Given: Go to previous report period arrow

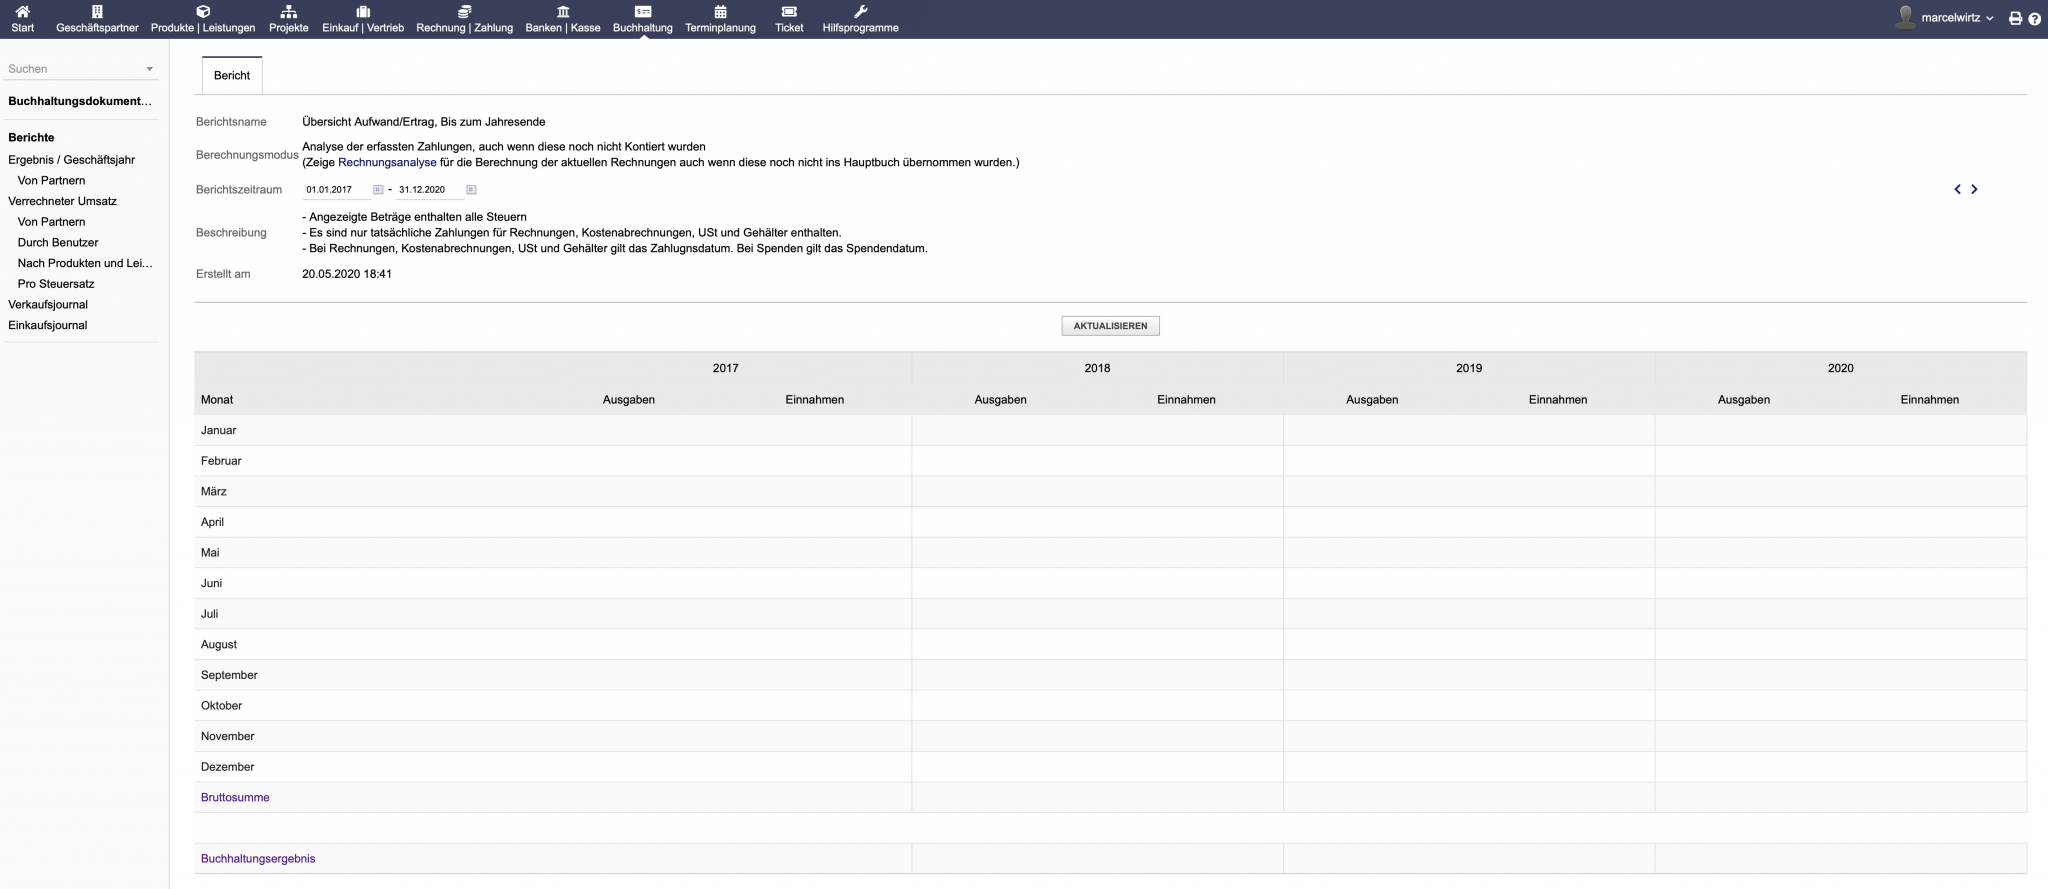Looking at the screenshot, I should (x=1957, y=189).
